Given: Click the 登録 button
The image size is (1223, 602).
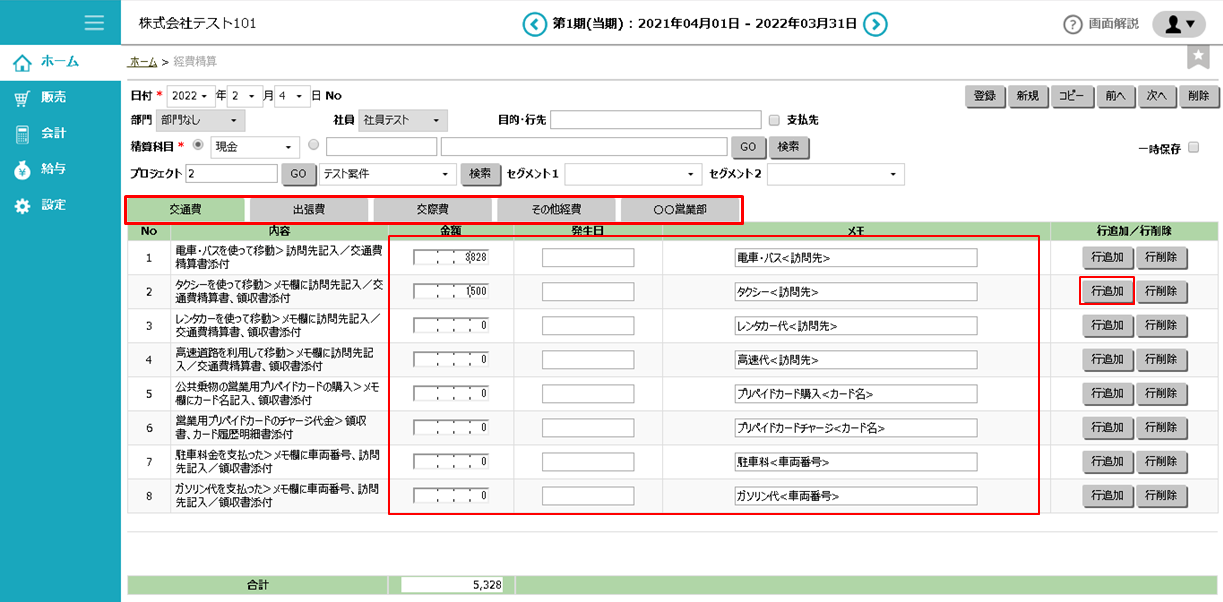Looking at the screenshot, I should [984, 96].
